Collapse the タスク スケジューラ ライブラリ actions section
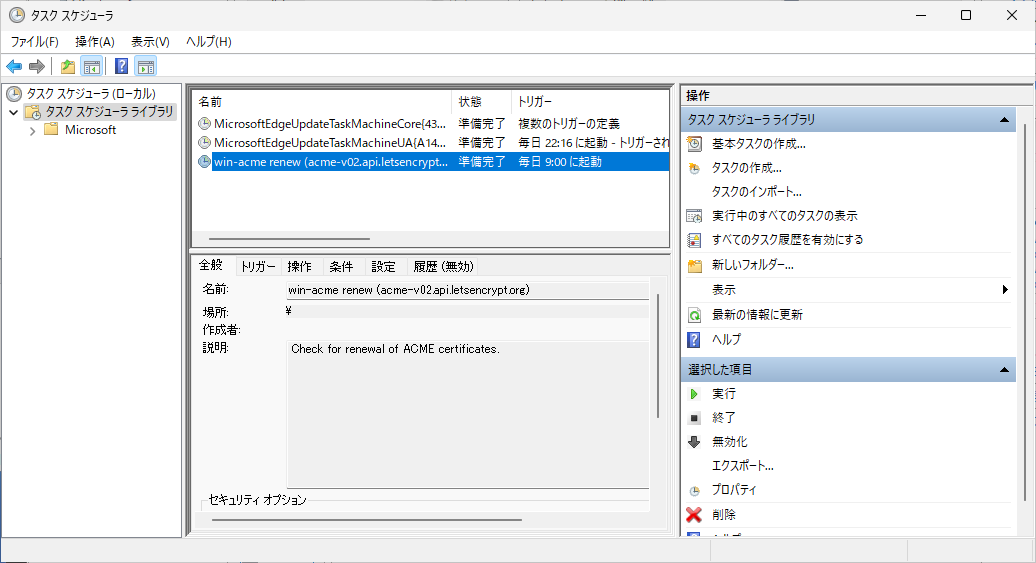This screenshot has width=1036, height=563. coord(1004,120)
